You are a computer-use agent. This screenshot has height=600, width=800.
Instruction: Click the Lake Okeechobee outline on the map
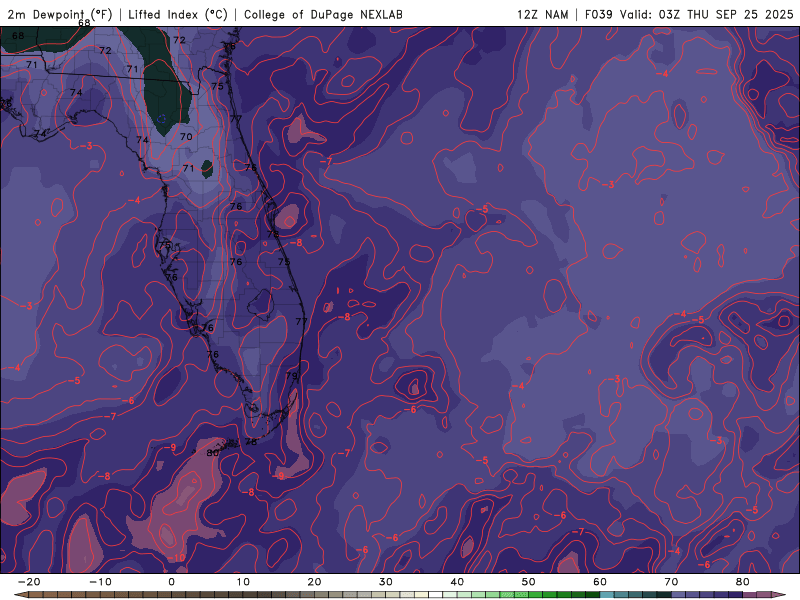point(262,305)
